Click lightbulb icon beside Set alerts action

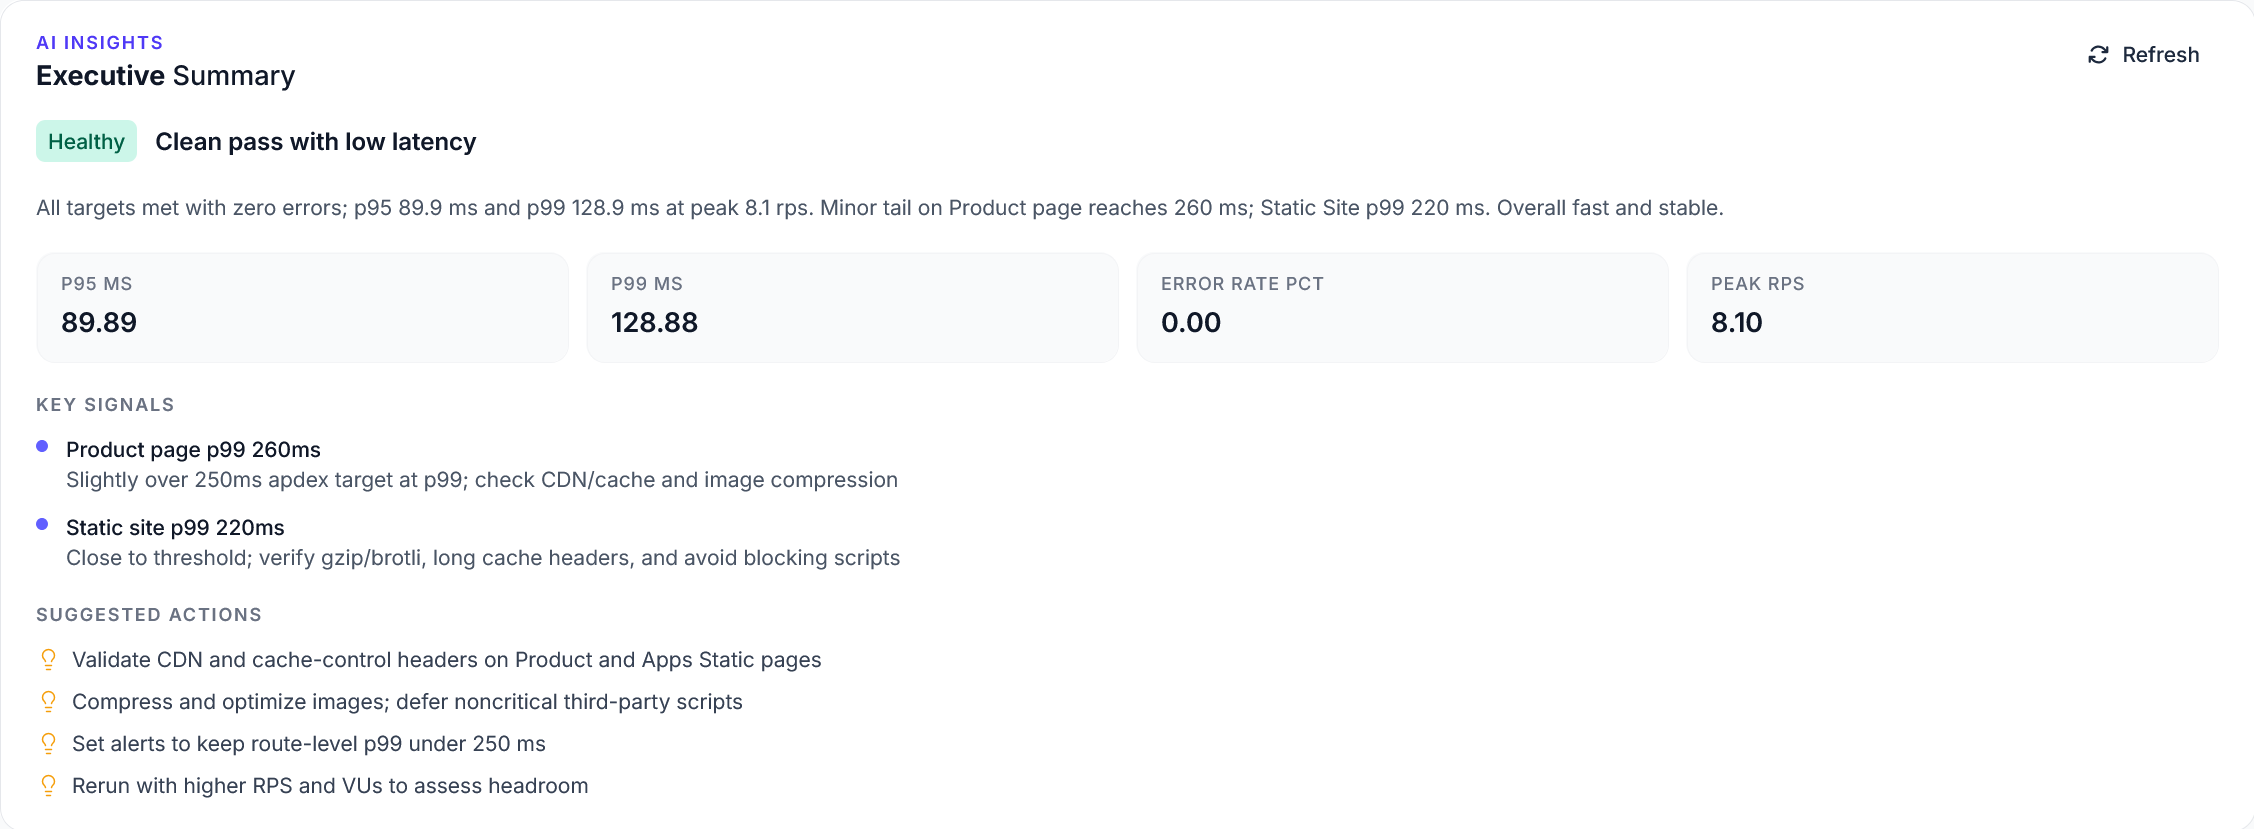click(48, 743)
